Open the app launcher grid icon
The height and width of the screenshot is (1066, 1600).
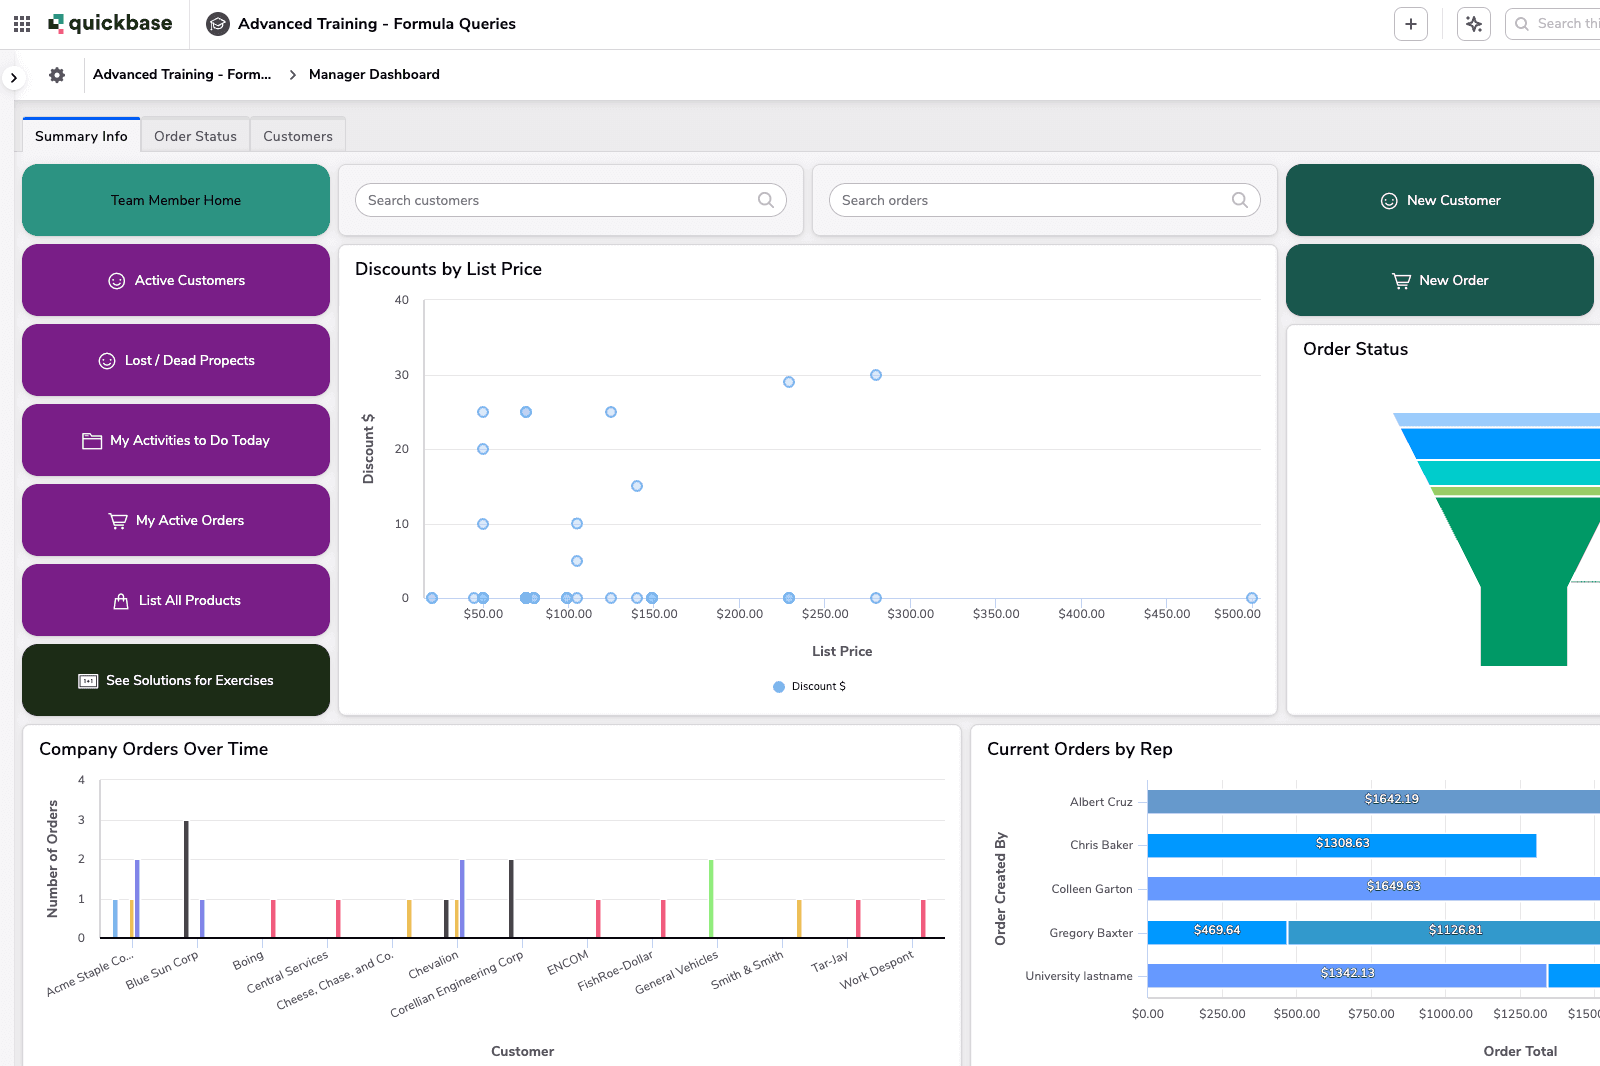pos(22,24)
